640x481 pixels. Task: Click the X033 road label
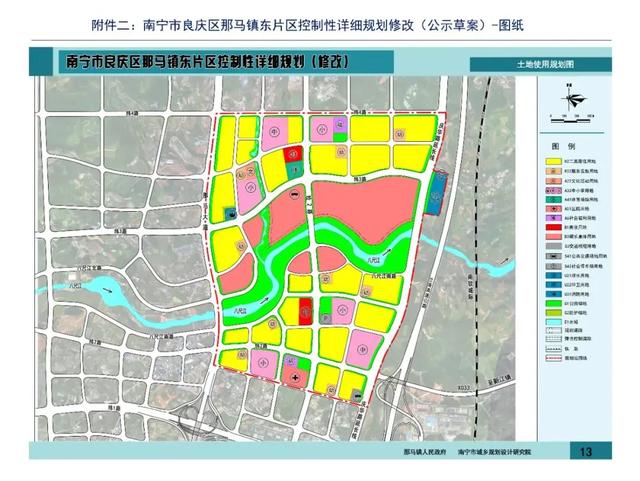[464, 385]
